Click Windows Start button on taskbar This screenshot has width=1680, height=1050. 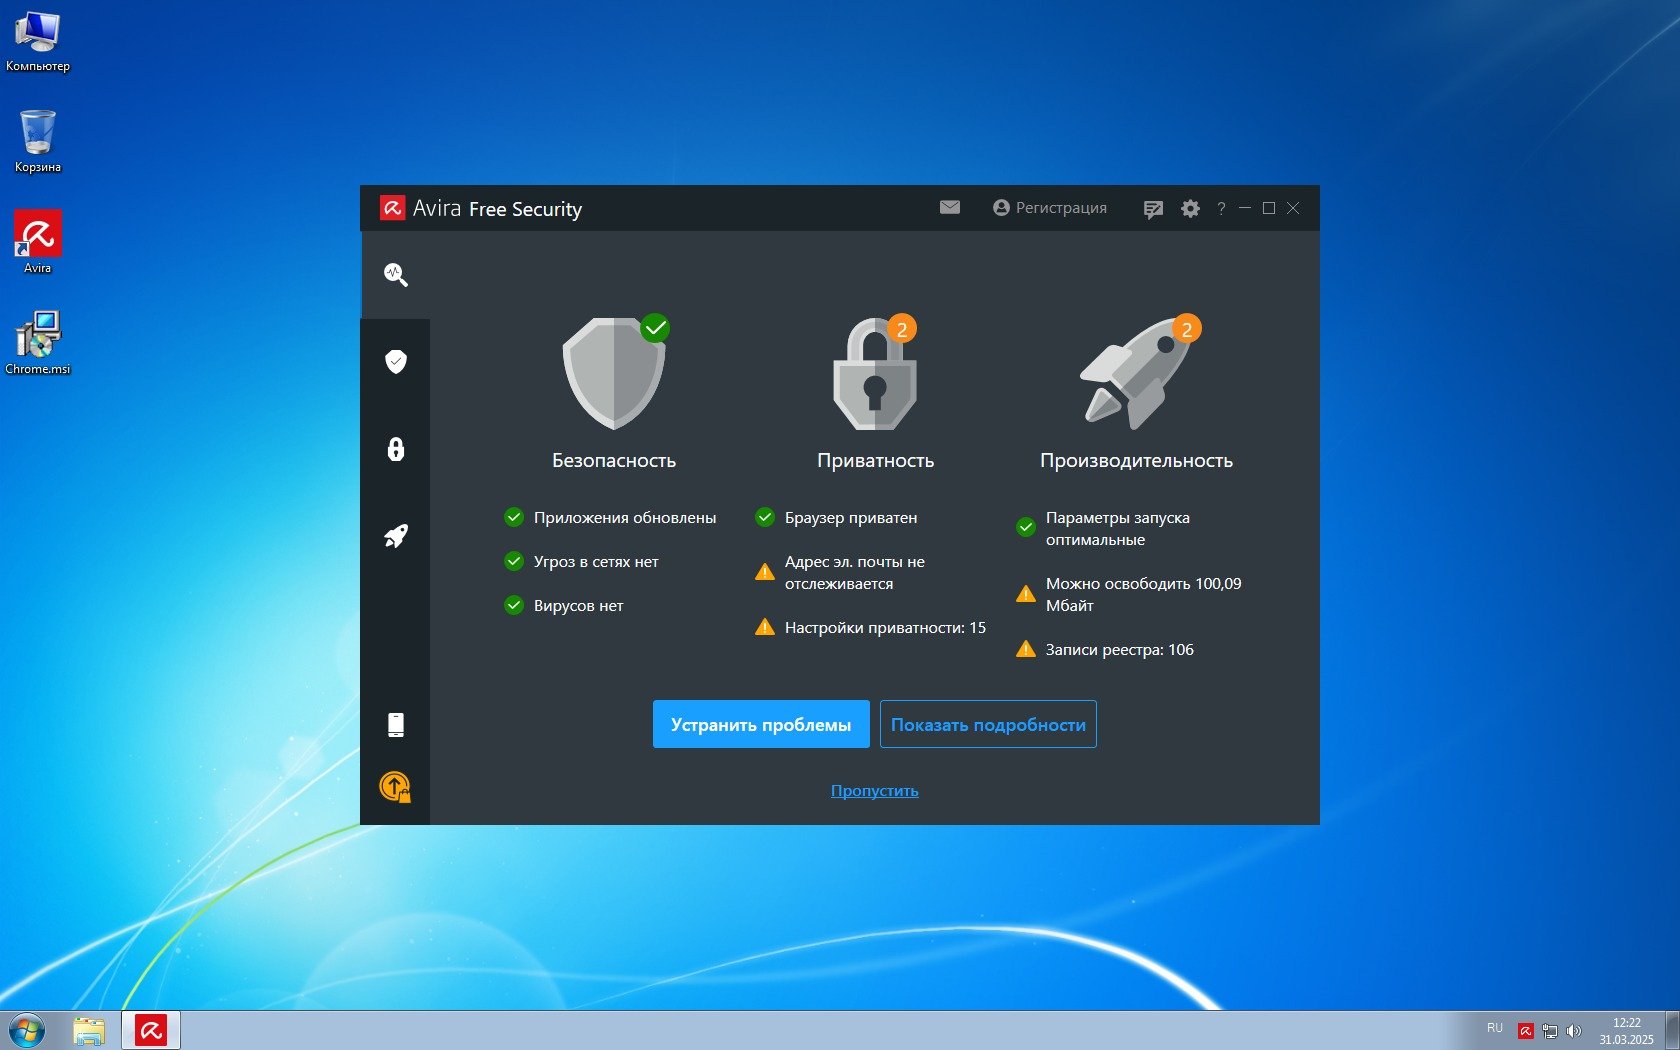(x=27, y=1030)
